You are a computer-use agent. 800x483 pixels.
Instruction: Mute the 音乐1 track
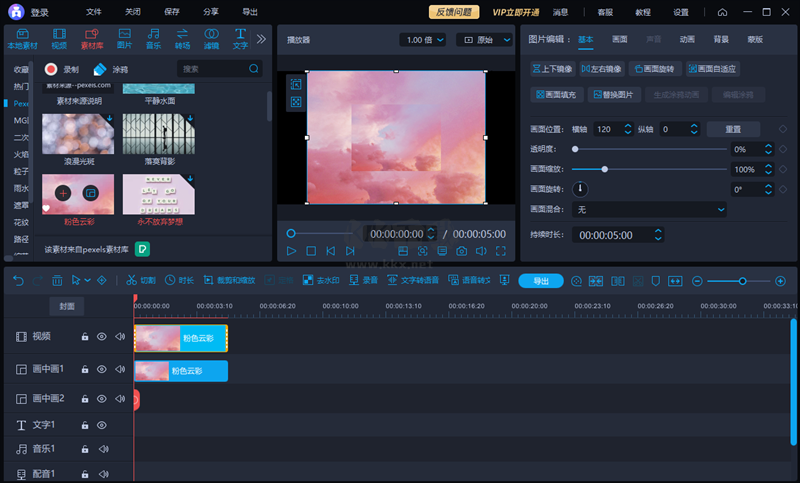tap(102, 448)
